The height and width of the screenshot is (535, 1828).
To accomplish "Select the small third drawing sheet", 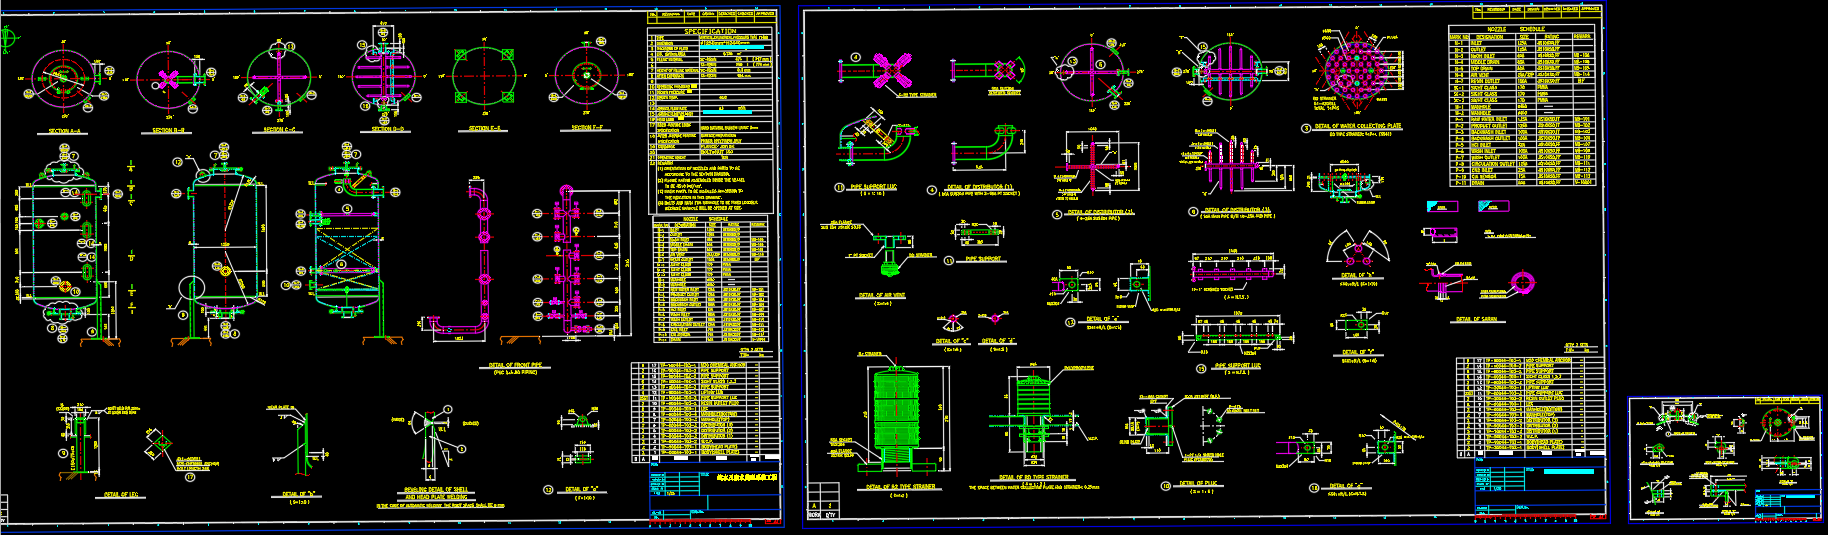I will point(1724,459).
